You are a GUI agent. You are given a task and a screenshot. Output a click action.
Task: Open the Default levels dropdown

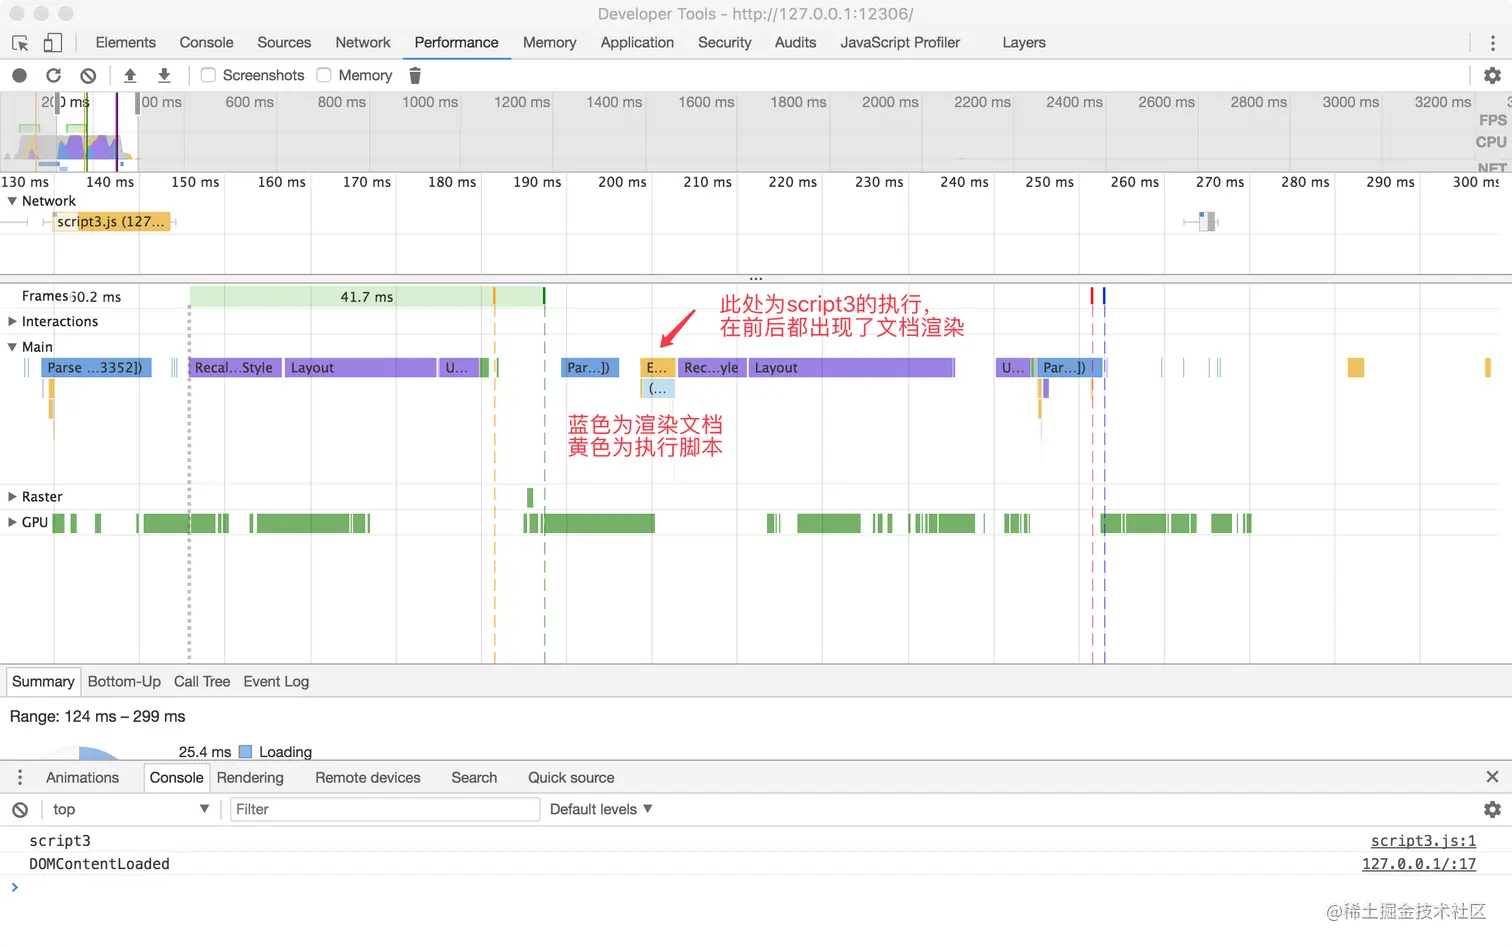[x=600, y=809]
